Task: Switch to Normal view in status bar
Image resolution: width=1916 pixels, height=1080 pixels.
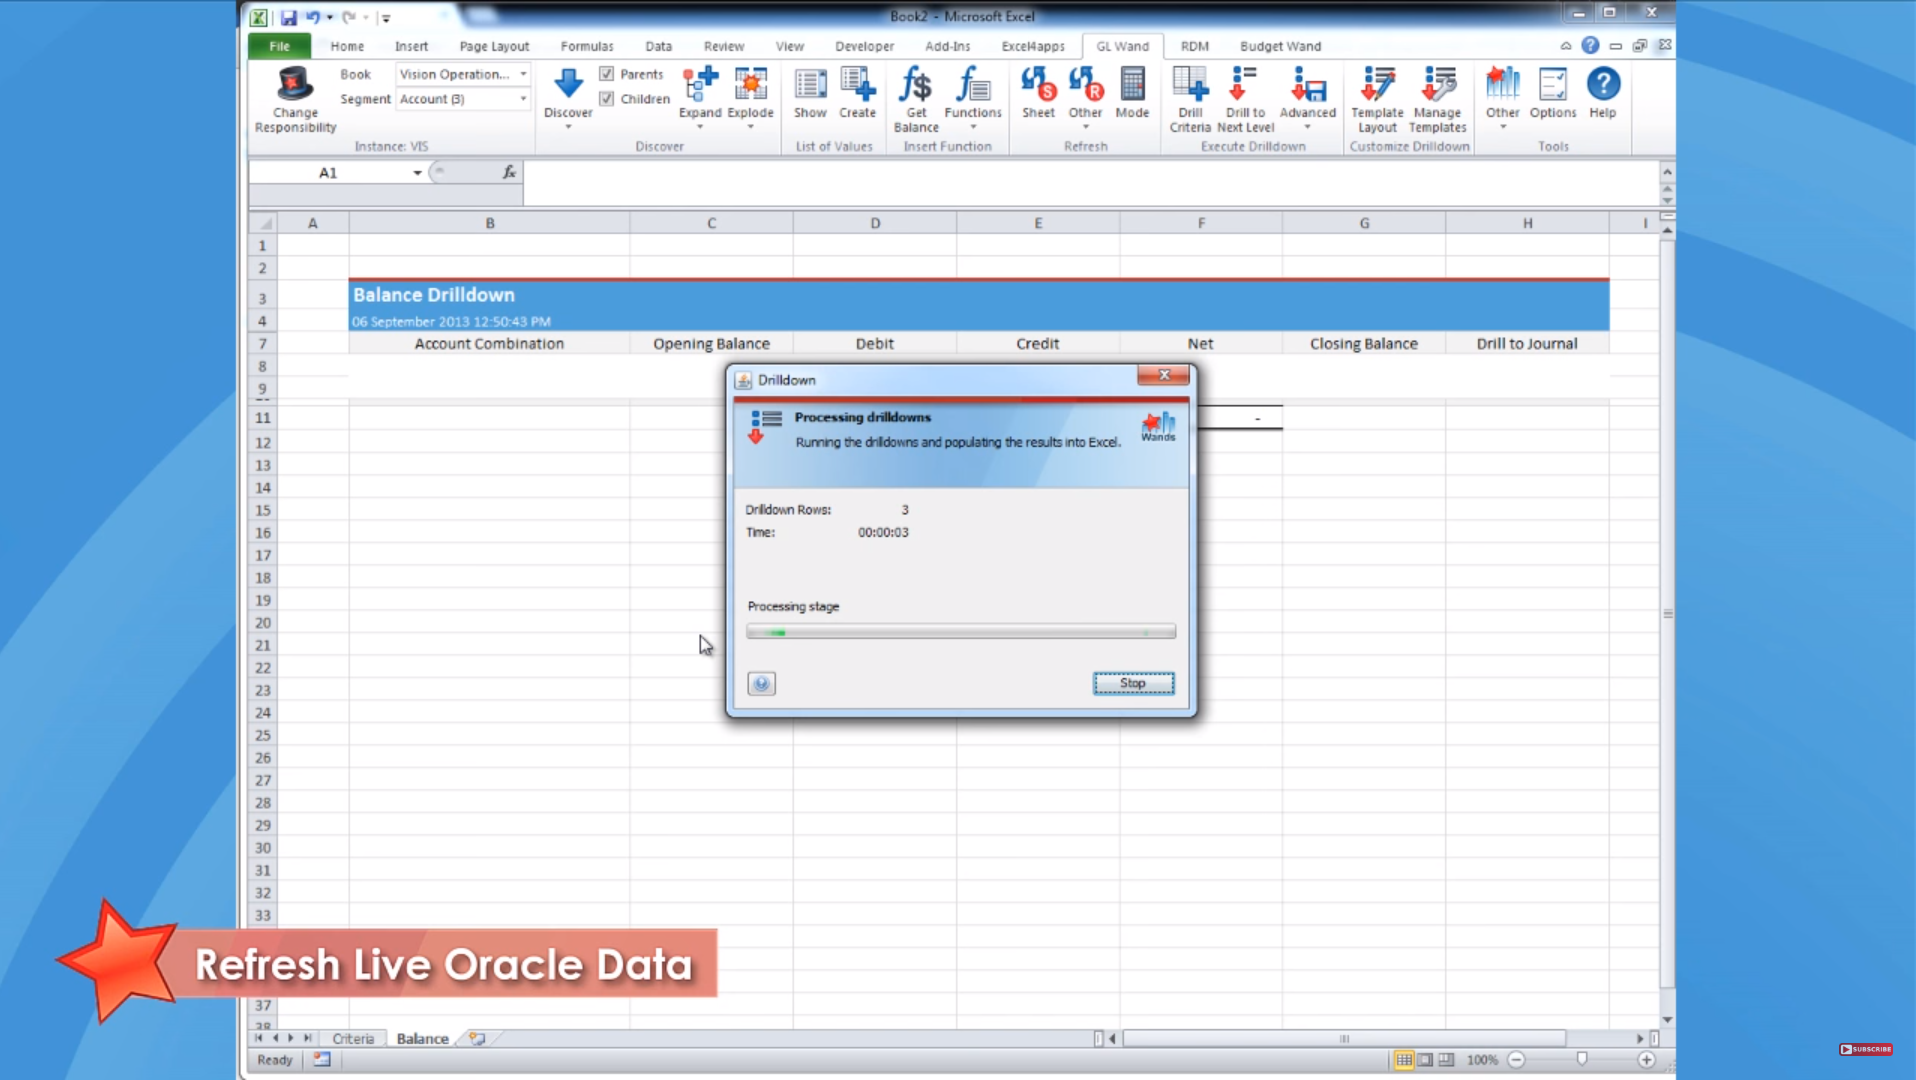Action: coord(1404,1060)
